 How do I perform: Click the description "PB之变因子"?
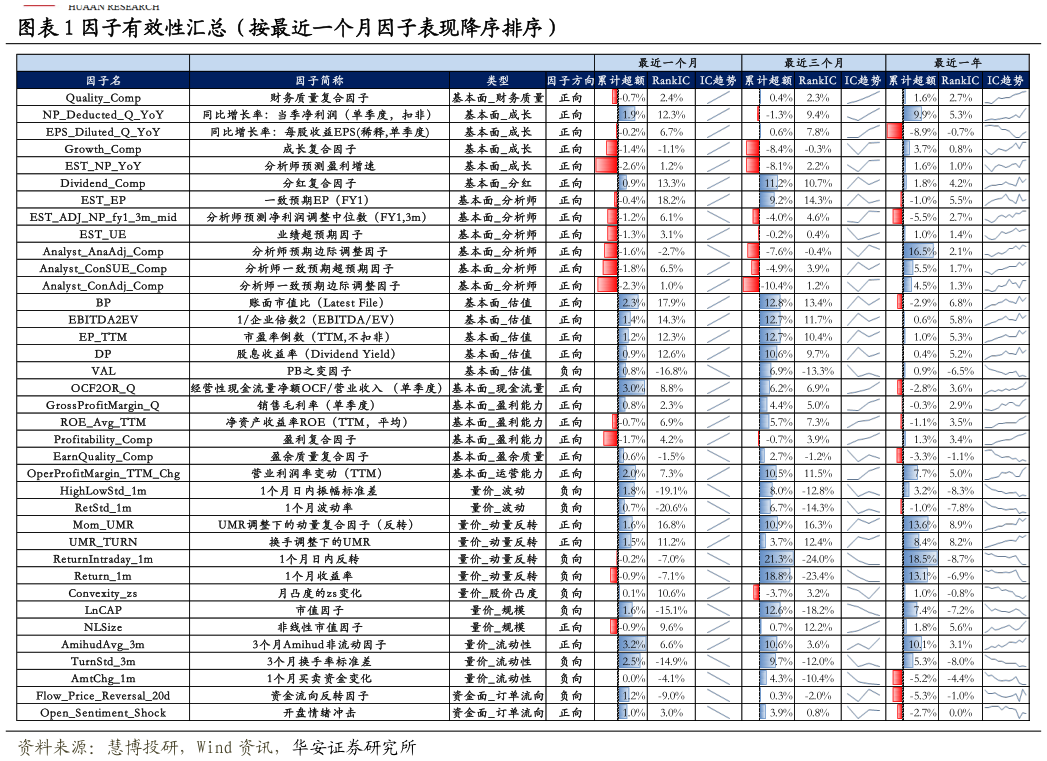[x=319, y=371]
